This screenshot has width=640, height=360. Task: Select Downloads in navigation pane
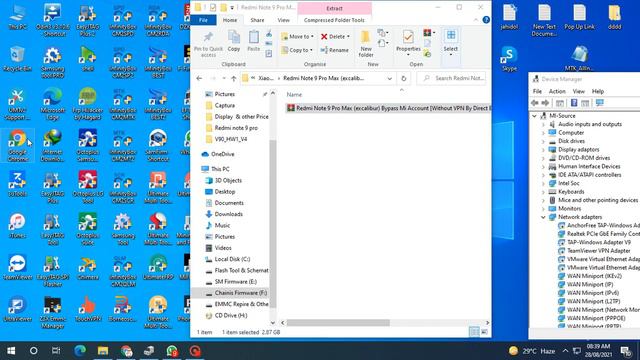click(229, 214)
